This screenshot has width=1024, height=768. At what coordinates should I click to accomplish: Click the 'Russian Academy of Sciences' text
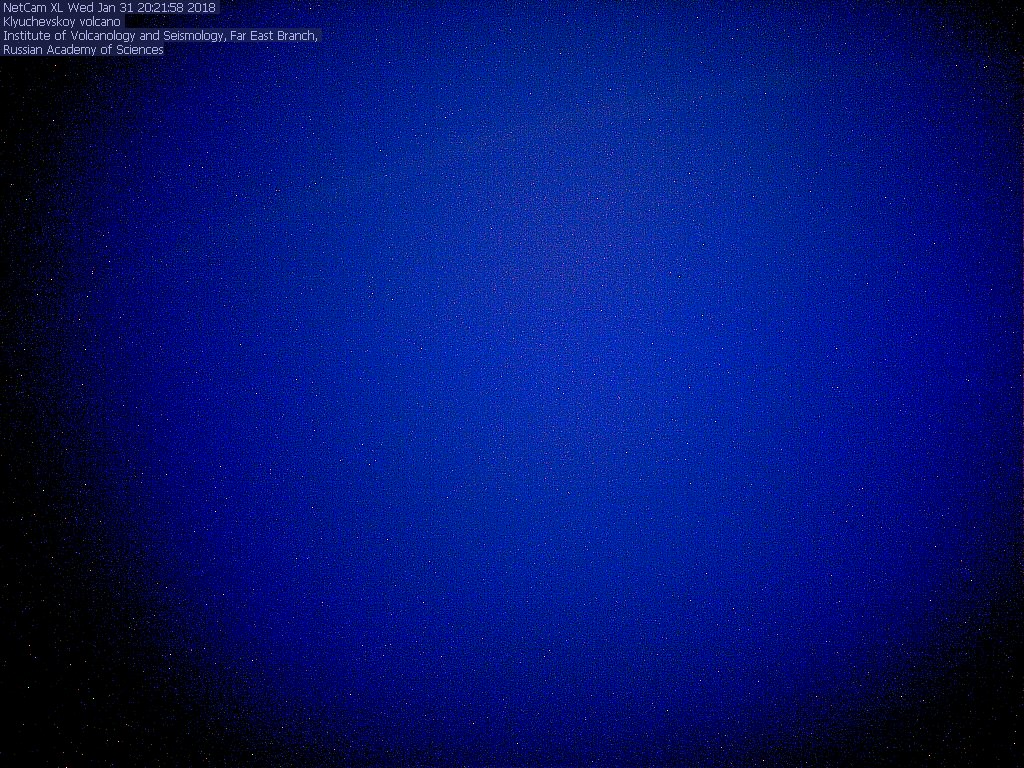point(84,50)
